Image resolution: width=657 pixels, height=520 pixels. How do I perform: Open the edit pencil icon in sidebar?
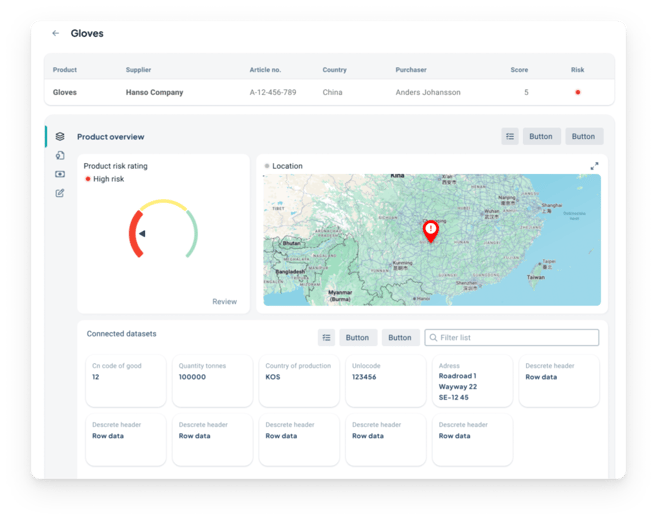[x=60, y=193]
